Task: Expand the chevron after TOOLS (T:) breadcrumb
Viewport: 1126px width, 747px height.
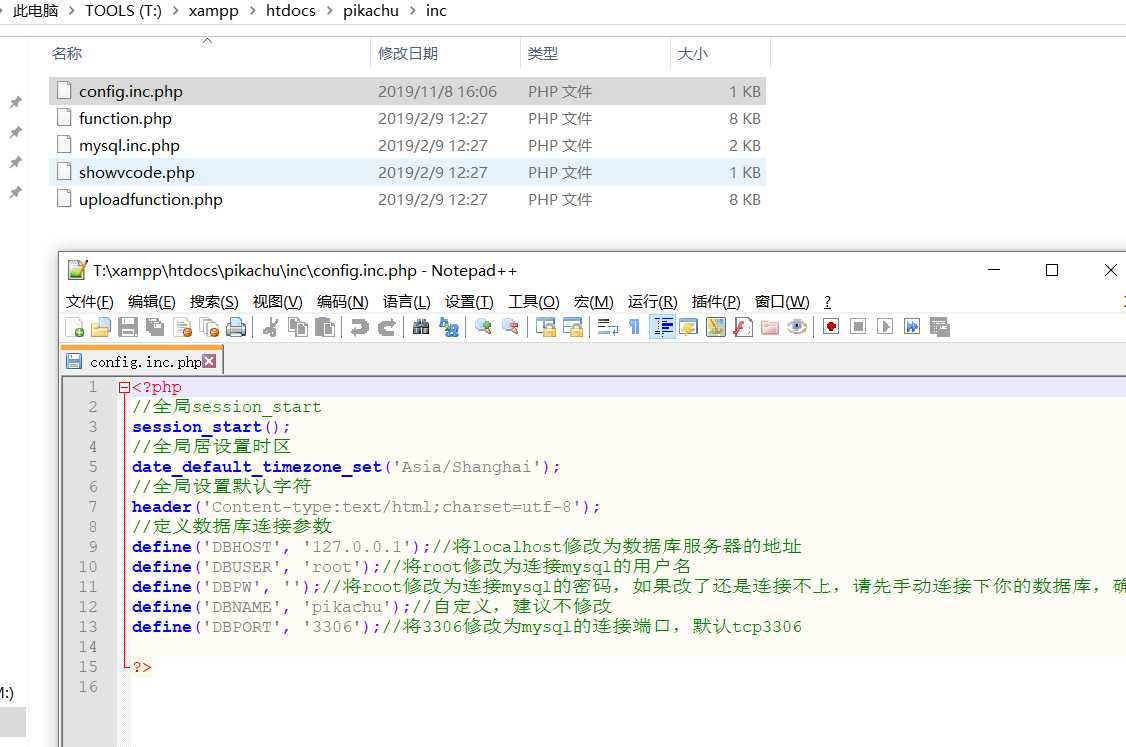Action: (x=175, y=11)
